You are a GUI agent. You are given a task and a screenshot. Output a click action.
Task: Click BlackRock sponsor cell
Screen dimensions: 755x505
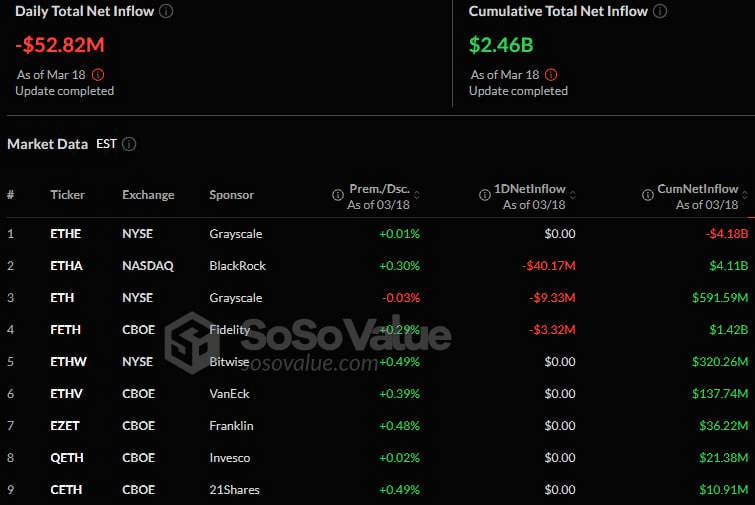click(x=237, y=266)
